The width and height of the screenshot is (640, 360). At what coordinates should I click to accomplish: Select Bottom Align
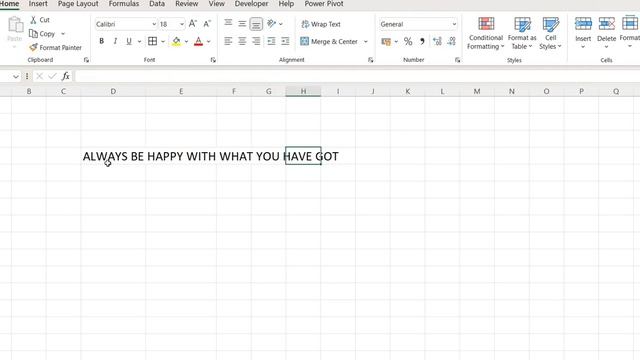256,24
